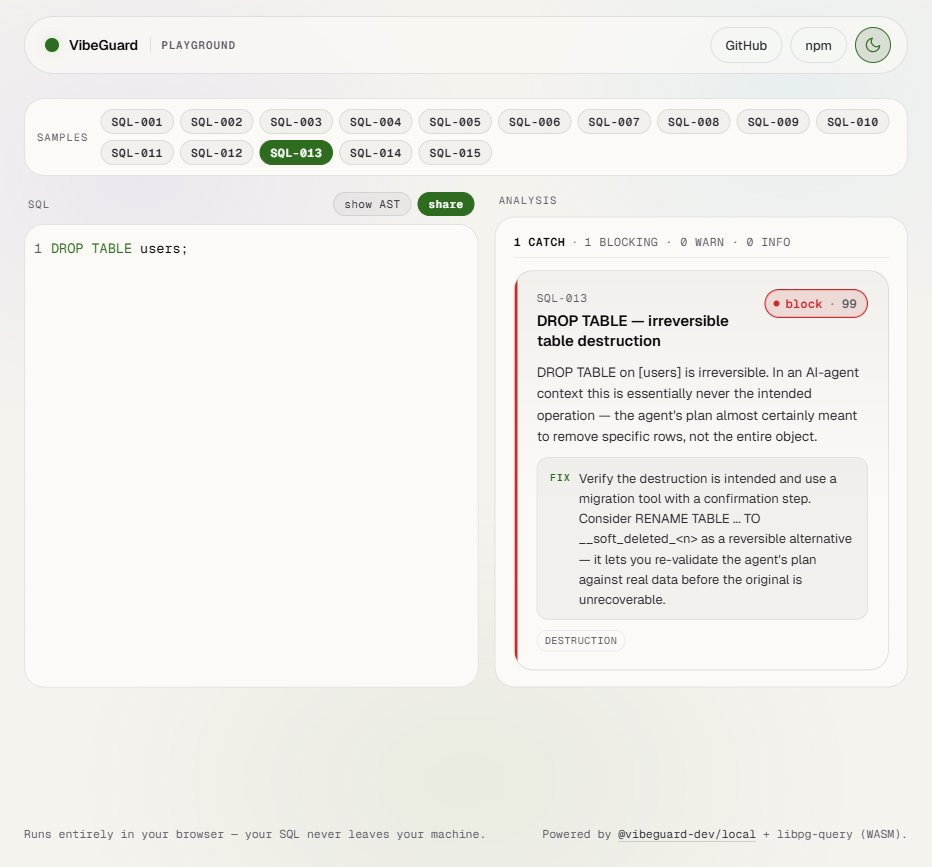
Task: Click the DROP TABLE users; code line
Action: [119, 248]
